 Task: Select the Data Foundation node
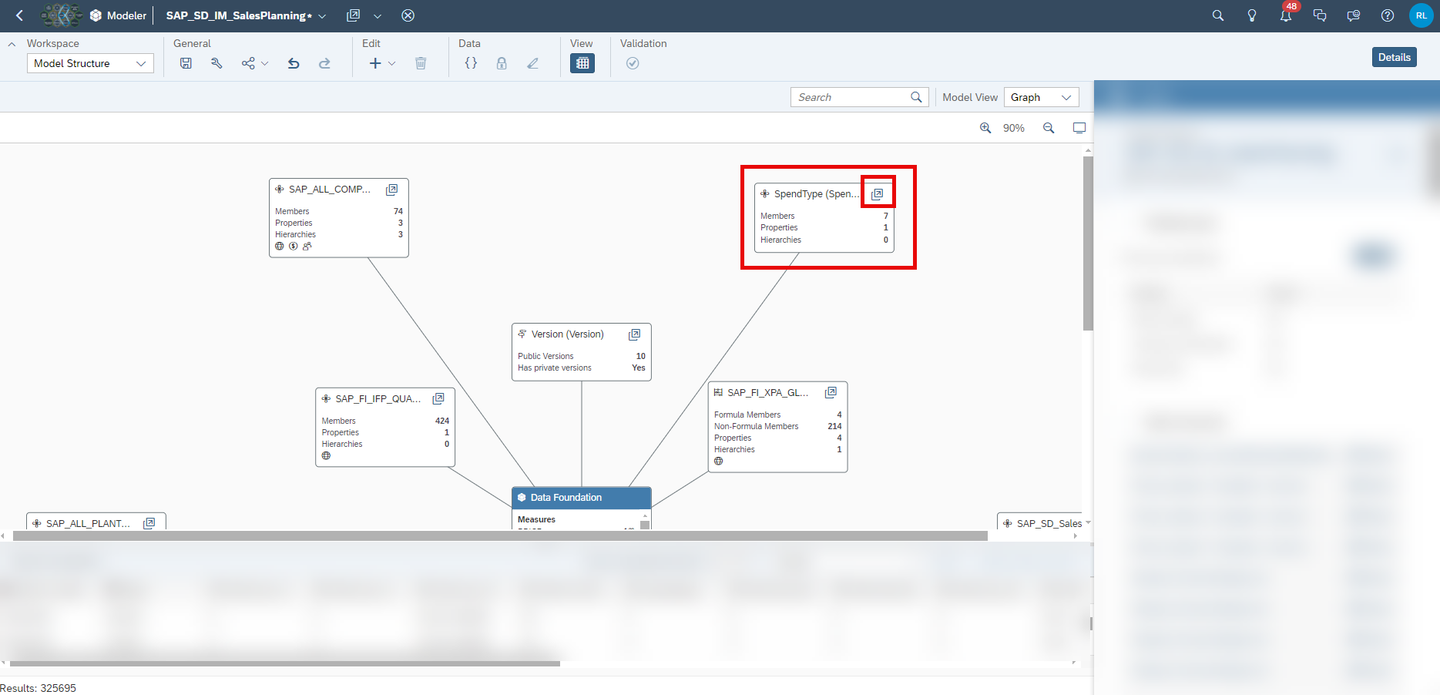click(x=581, y=497)
